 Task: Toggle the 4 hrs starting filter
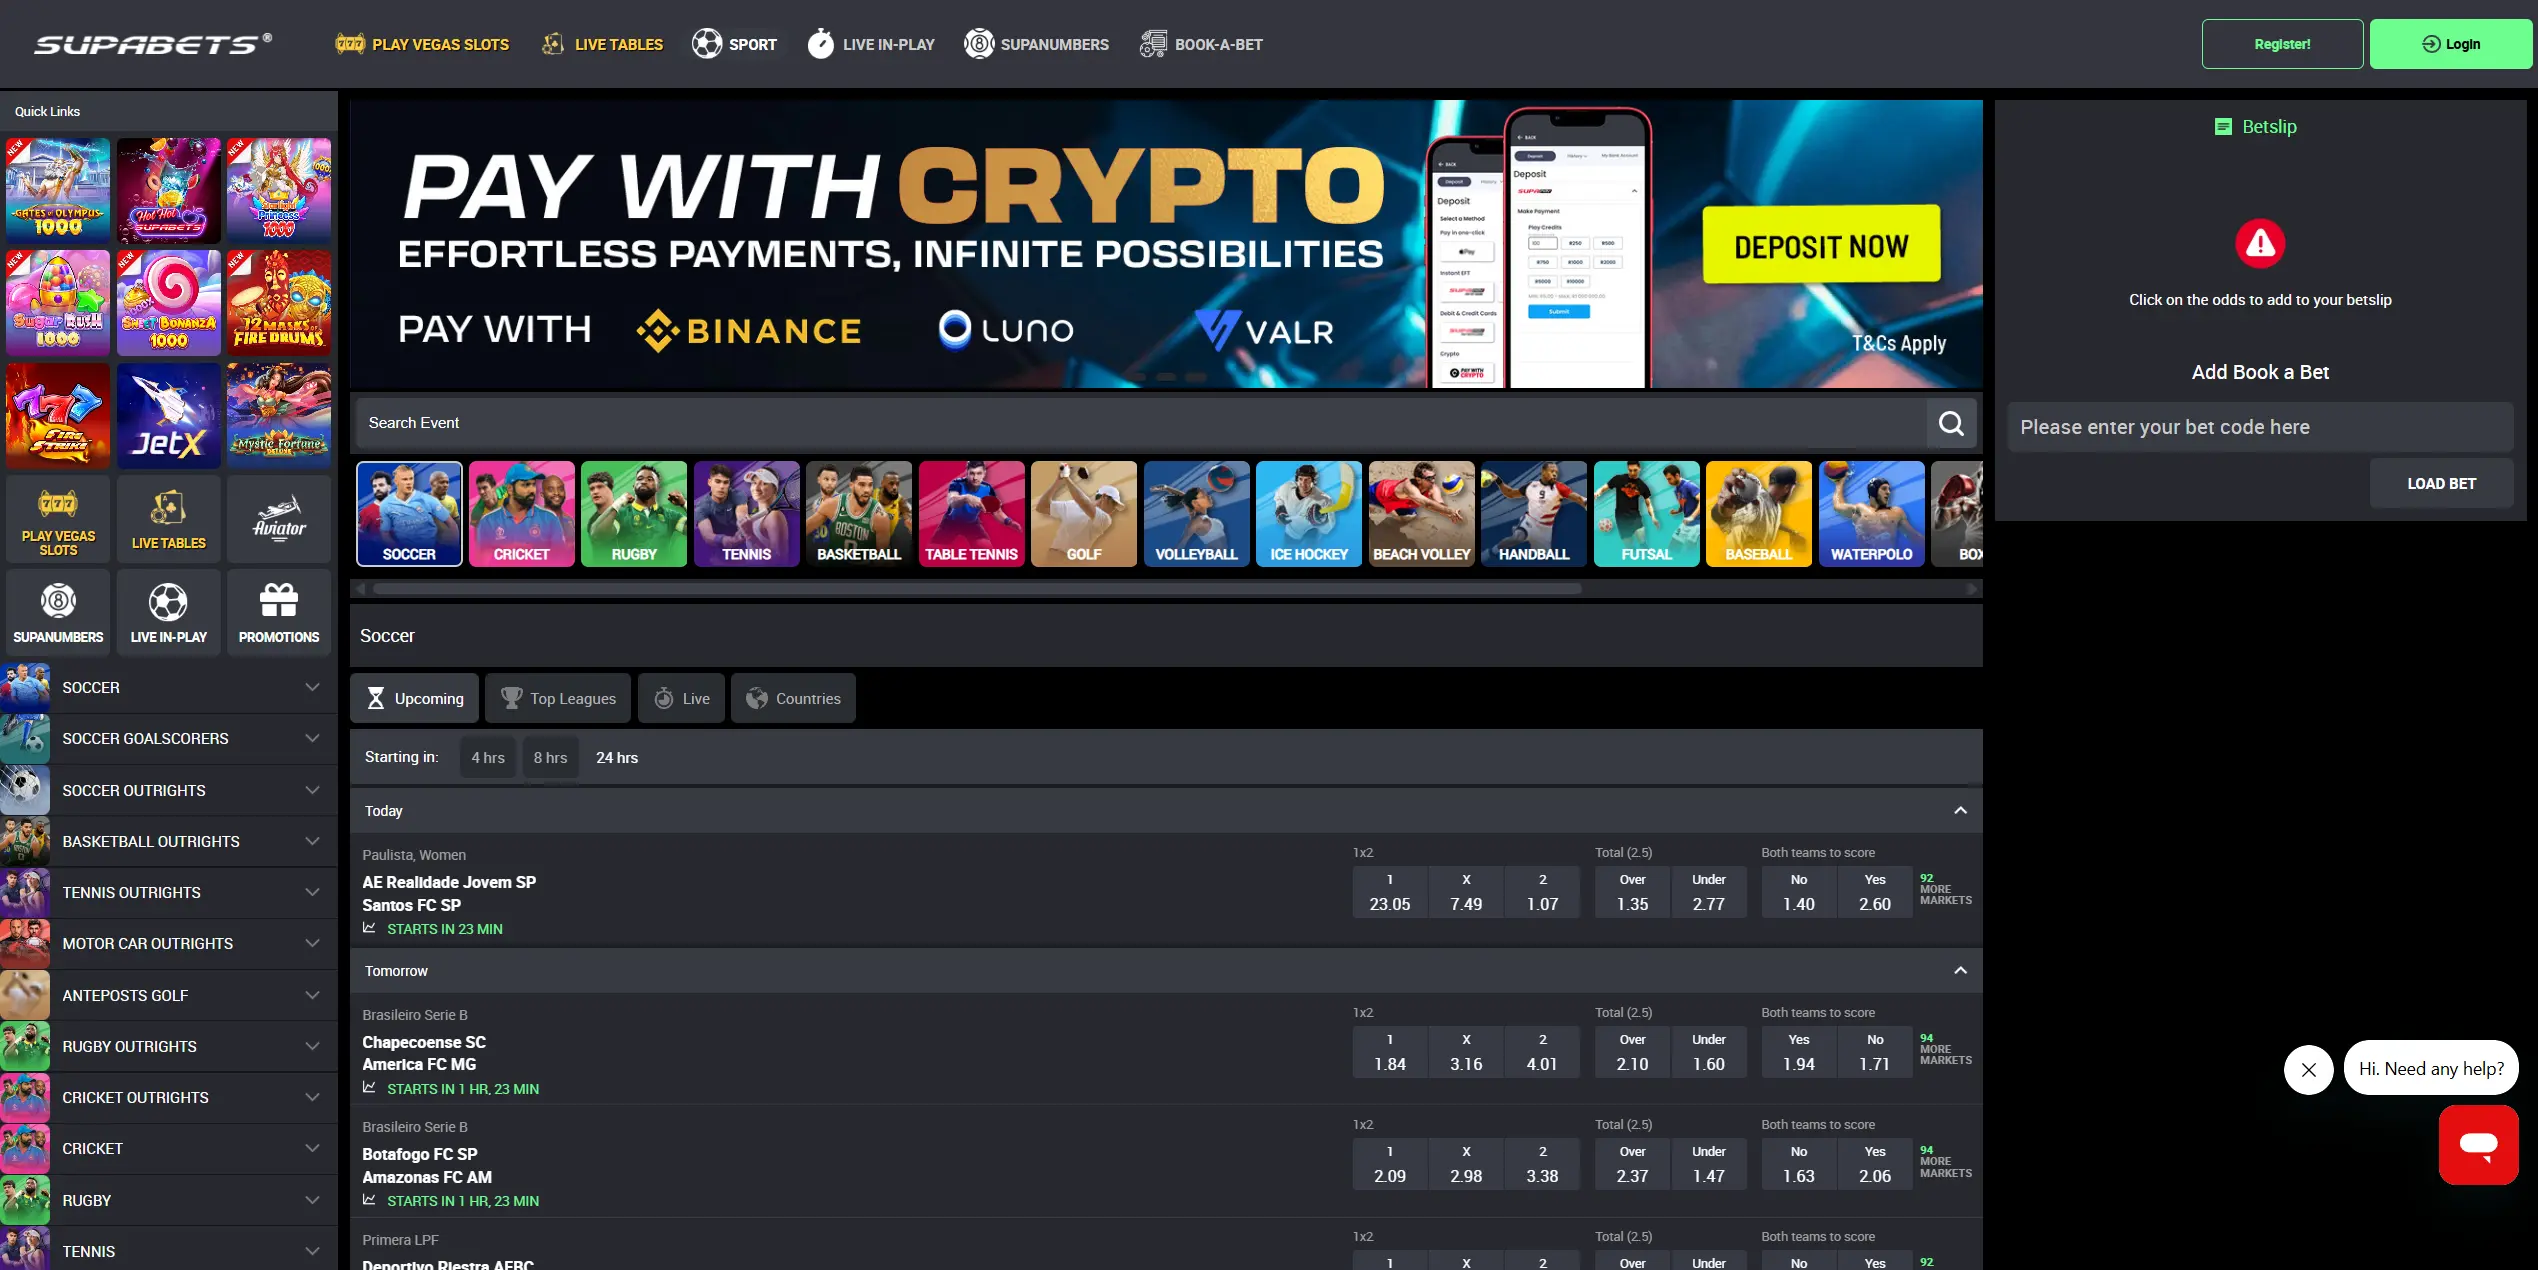point(487,757)
